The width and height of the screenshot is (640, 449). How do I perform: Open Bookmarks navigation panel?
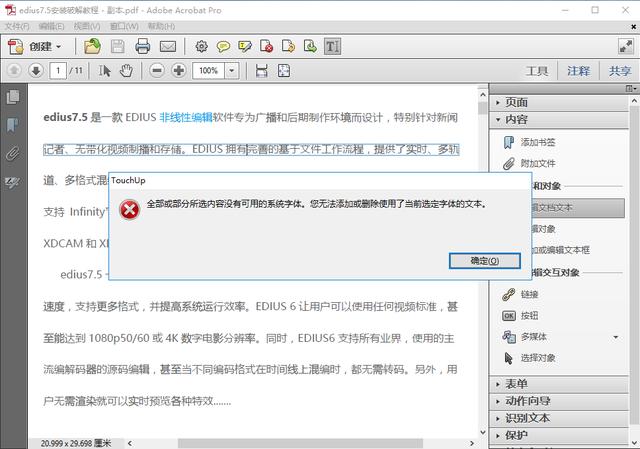(13, 125)
